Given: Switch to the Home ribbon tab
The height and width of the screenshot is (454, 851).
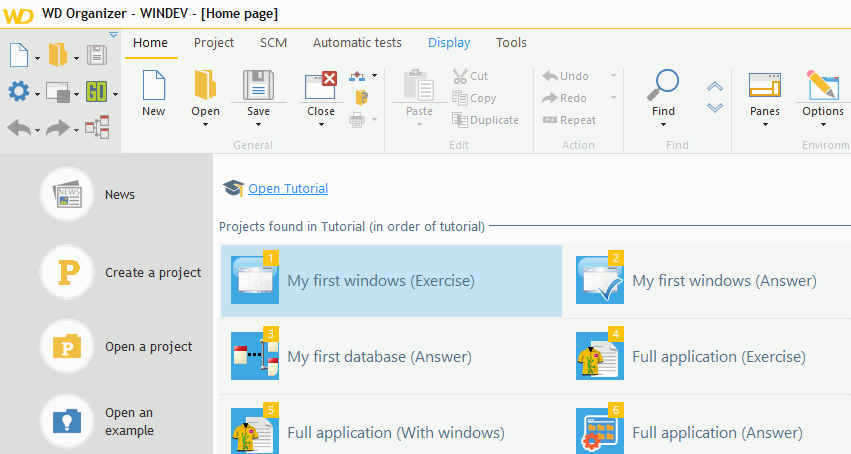Looking at the screenshot, I should tap(150, 43).
